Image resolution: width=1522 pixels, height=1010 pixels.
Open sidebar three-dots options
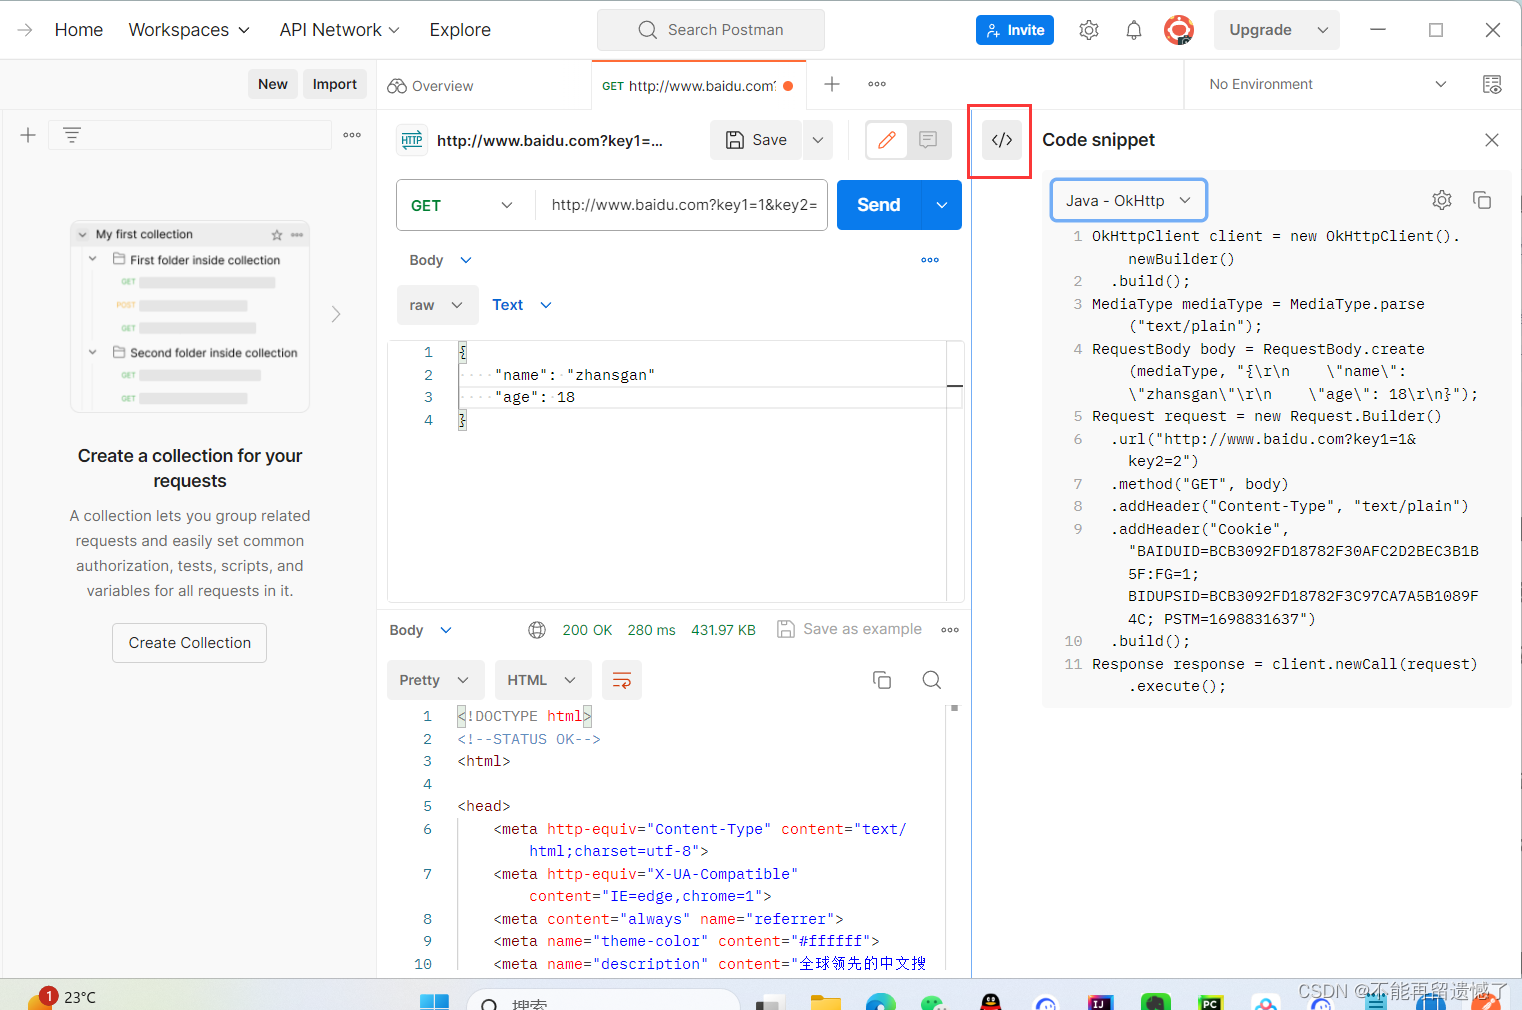pos(352,135)
